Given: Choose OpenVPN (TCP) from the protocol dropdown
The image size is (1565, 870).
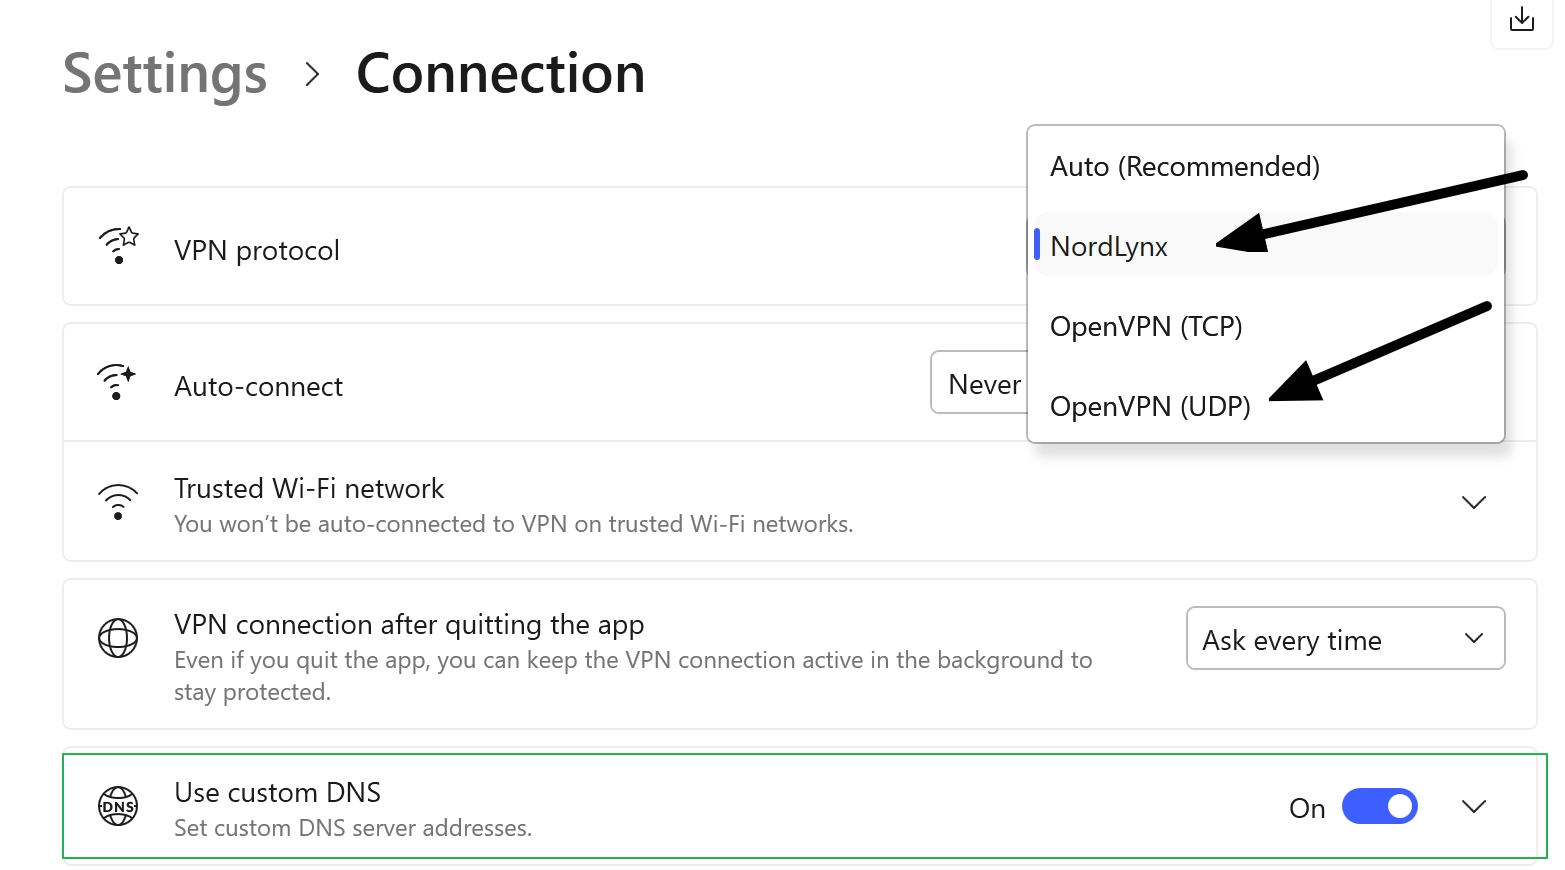Looking at the screenshot, I should (1145, 326).
